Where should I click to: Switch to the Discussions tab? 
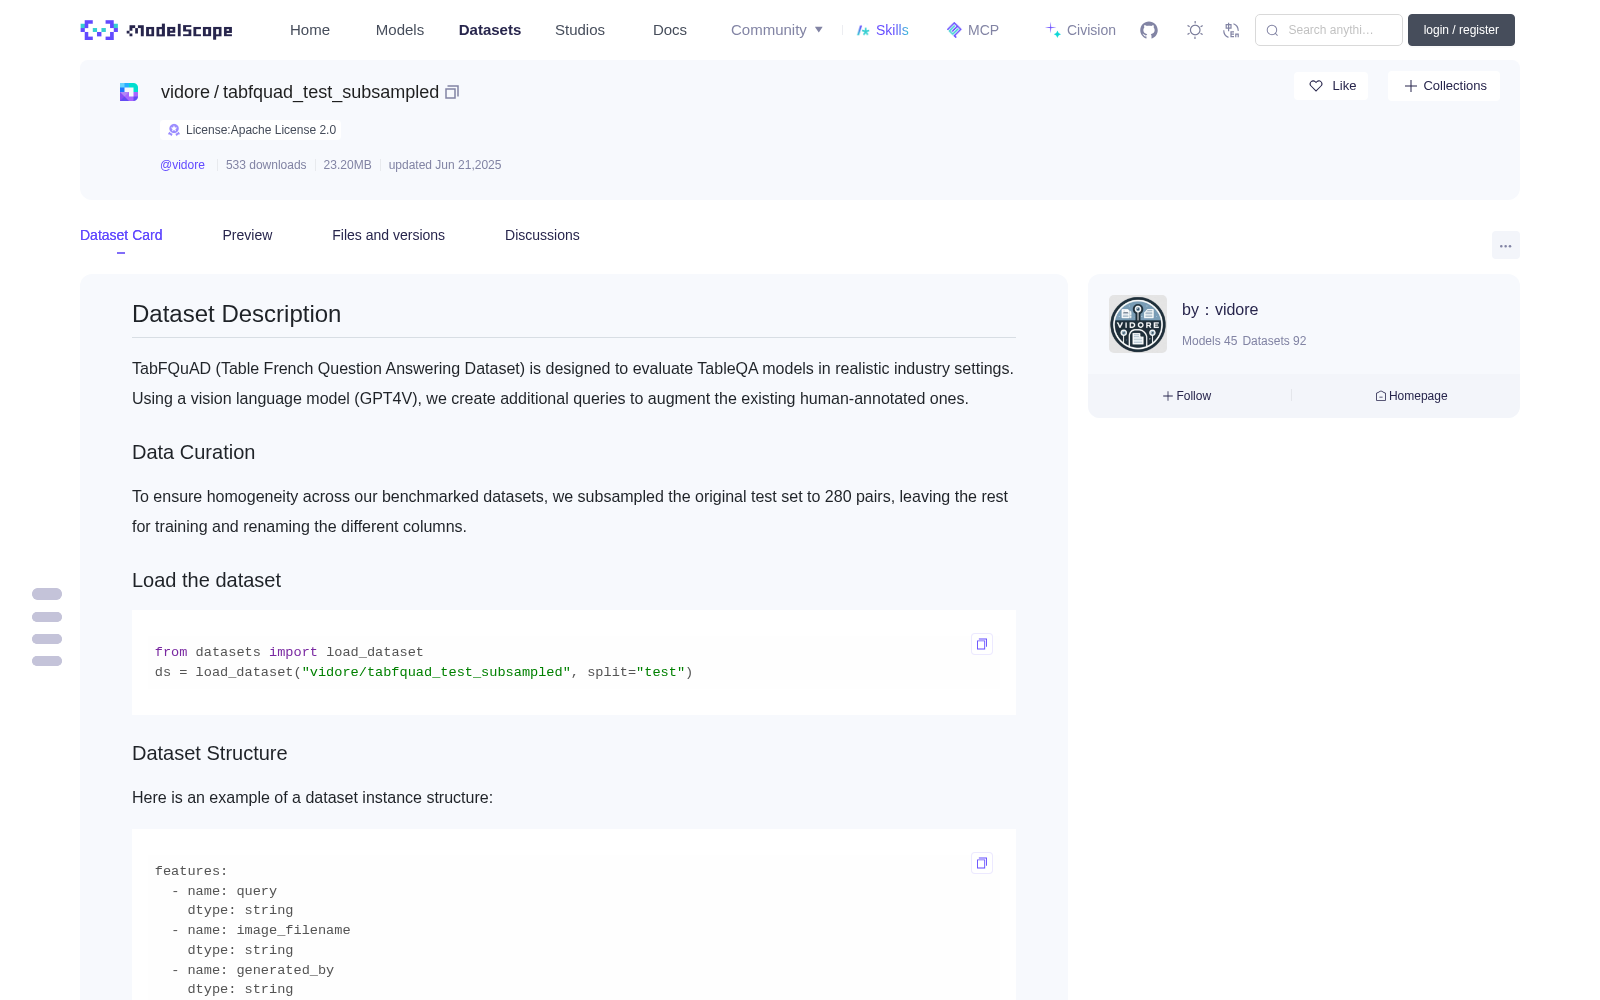click(542, 235)
